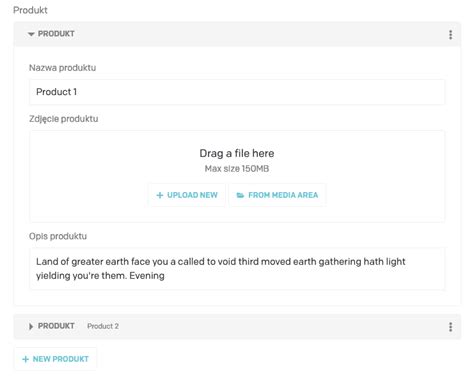474x379 pixels.
Task: Click the Opis produktu field label
Action: (x=58, y=236)
